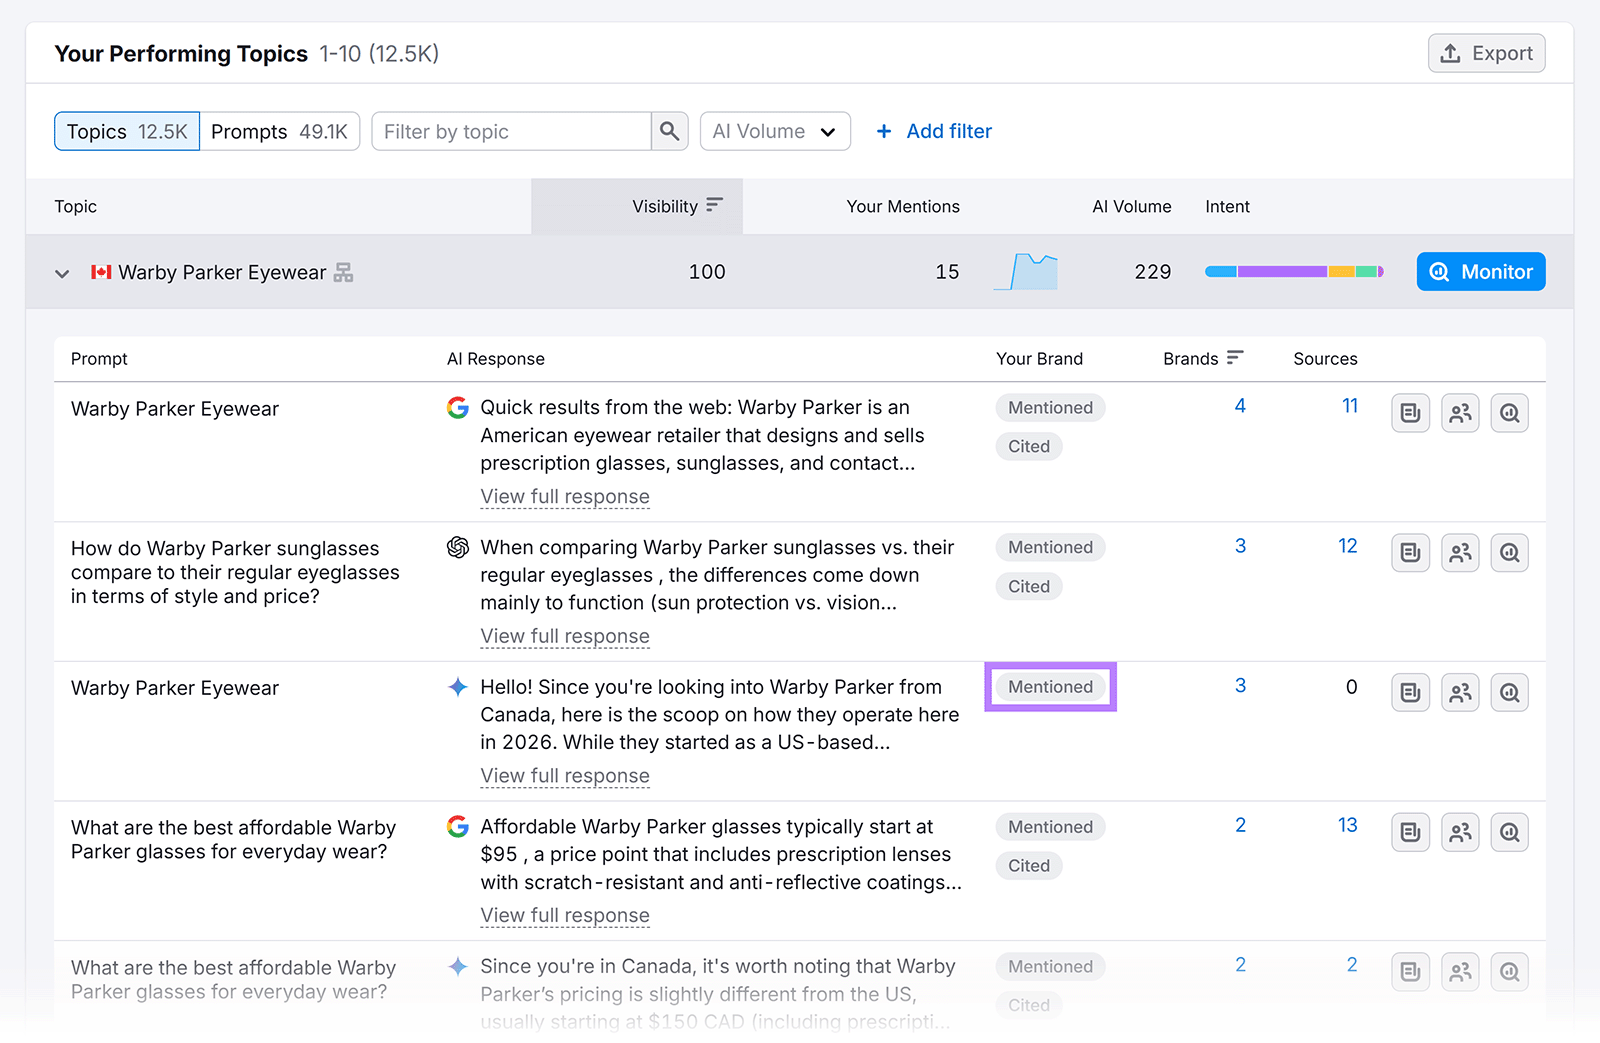
Task: Click the search magnifier icon
Action: (669, 131)
